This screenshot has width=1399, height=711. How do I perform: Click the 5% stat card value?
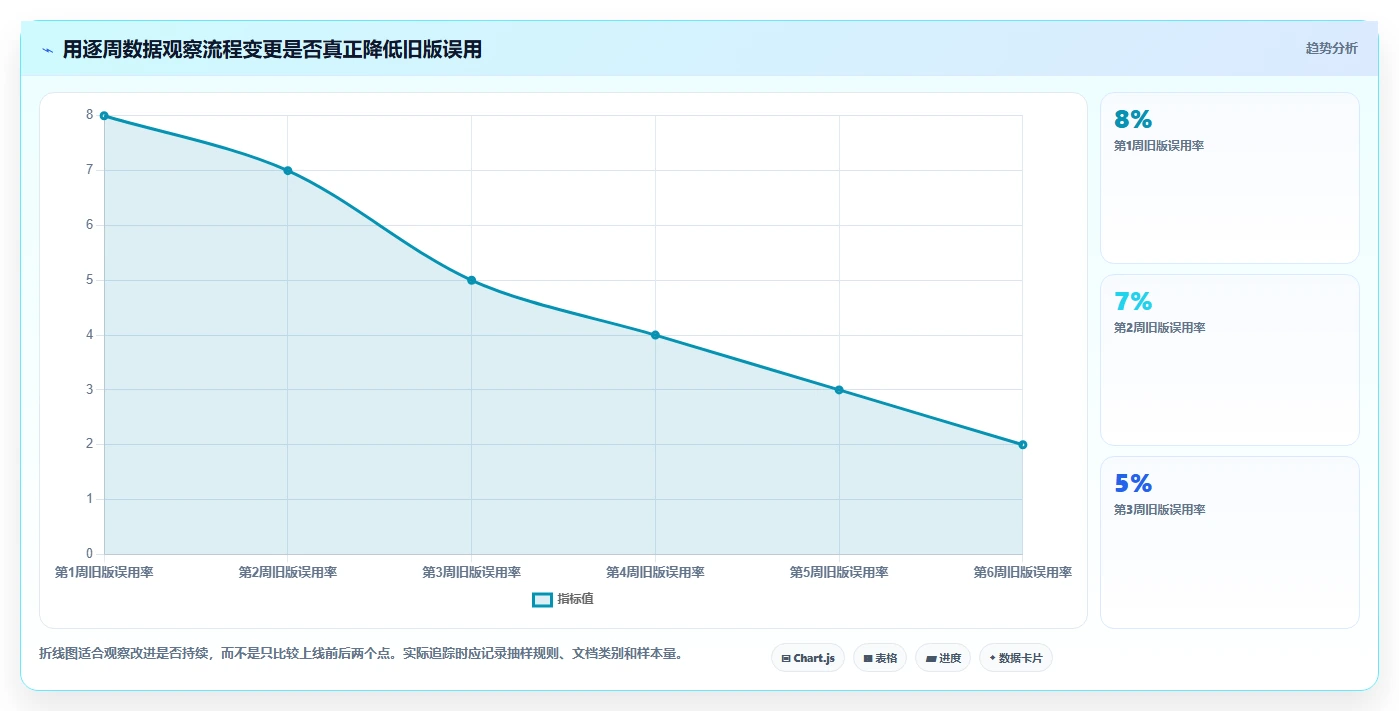1133,484
